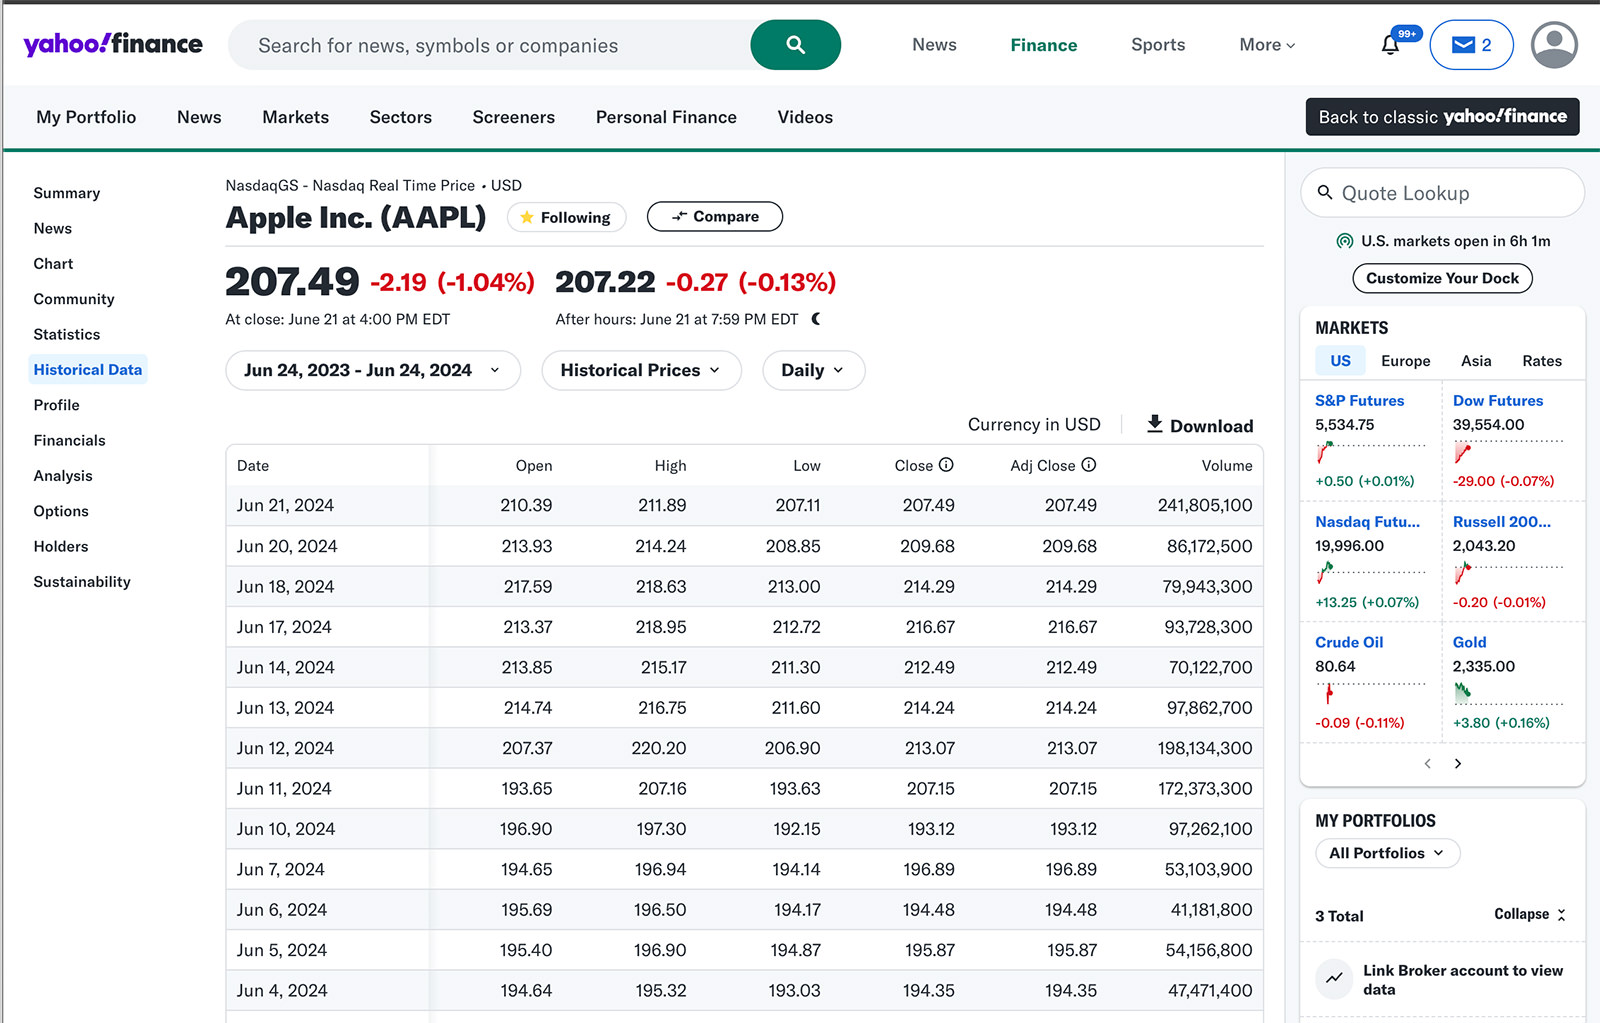
Task: Open the Analysis sidebar link
Action: (x=63, y=476)
